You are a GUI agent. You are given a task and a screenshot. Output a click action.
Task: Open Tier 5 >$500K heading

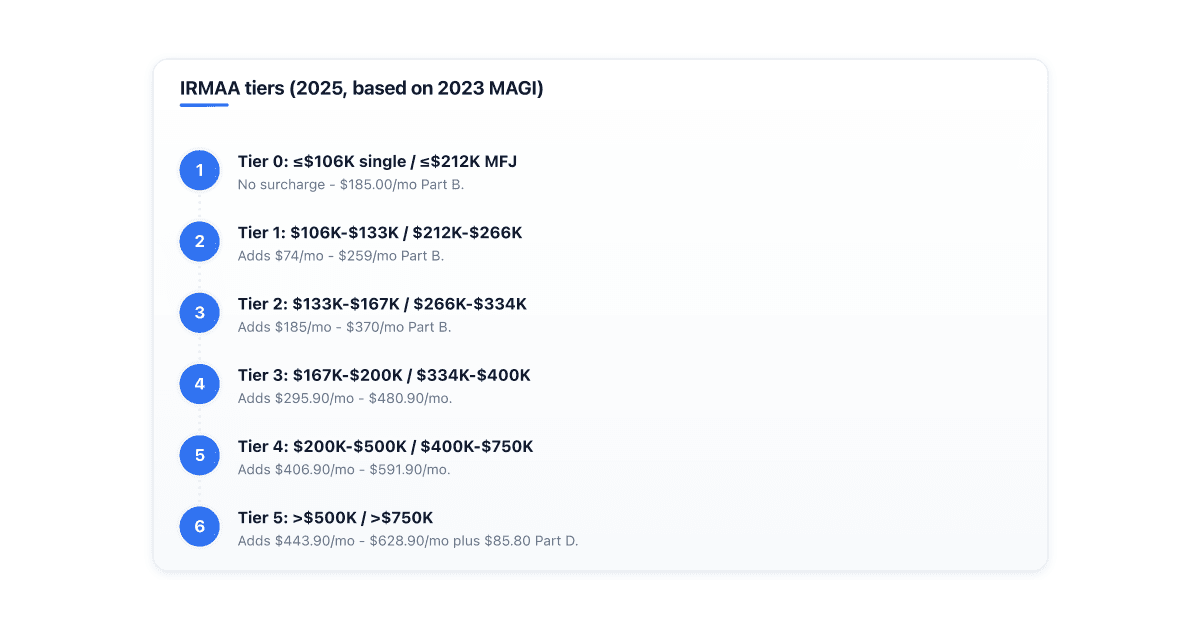tap(336, 517)
